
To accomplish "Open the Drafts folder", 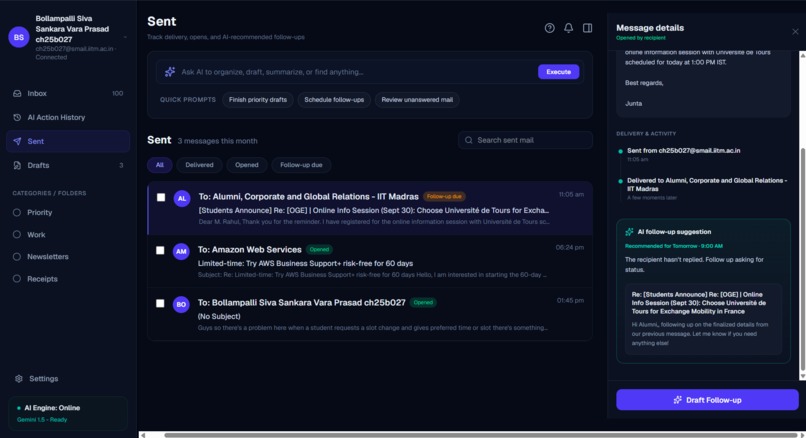I will (x=68, y=165).
